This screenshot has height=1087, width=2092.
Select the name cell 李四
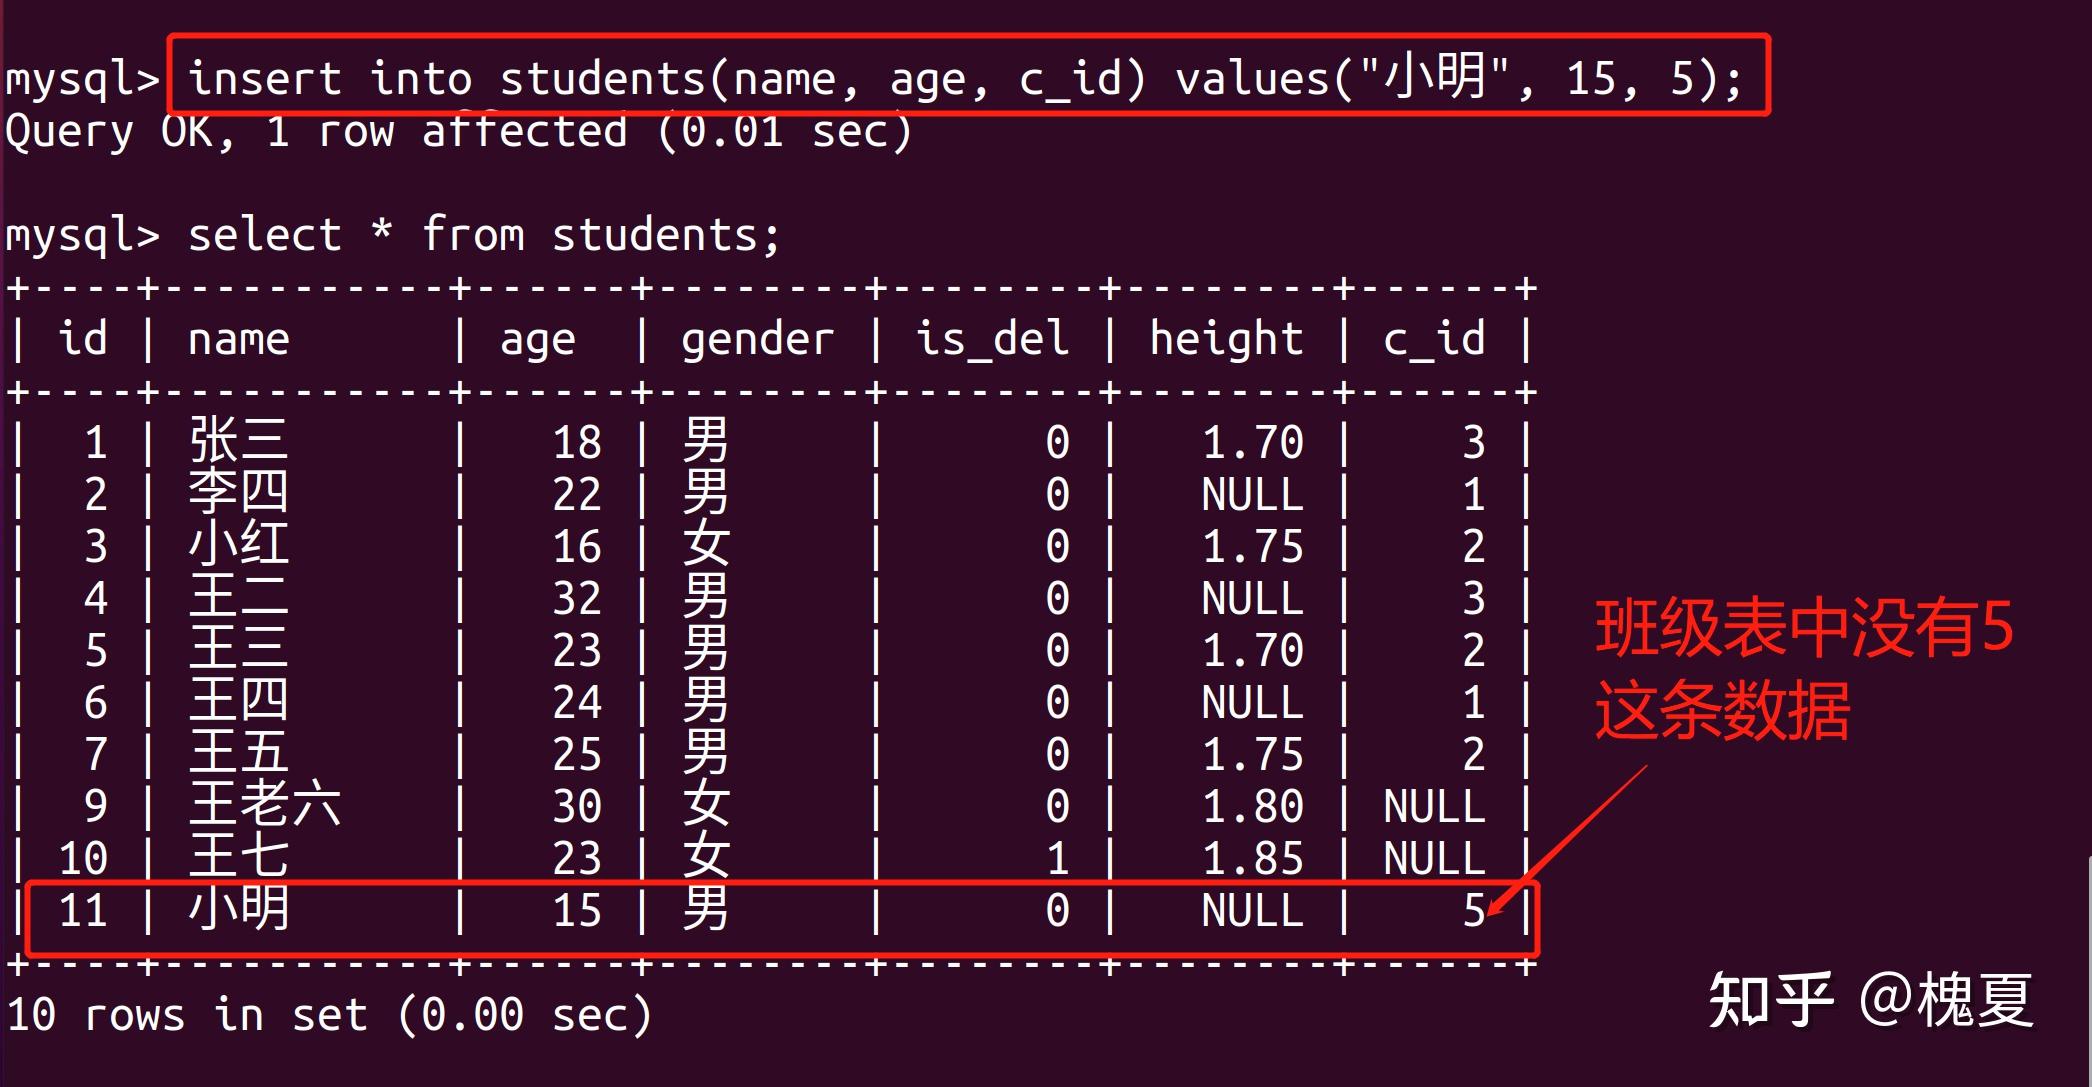239,493
